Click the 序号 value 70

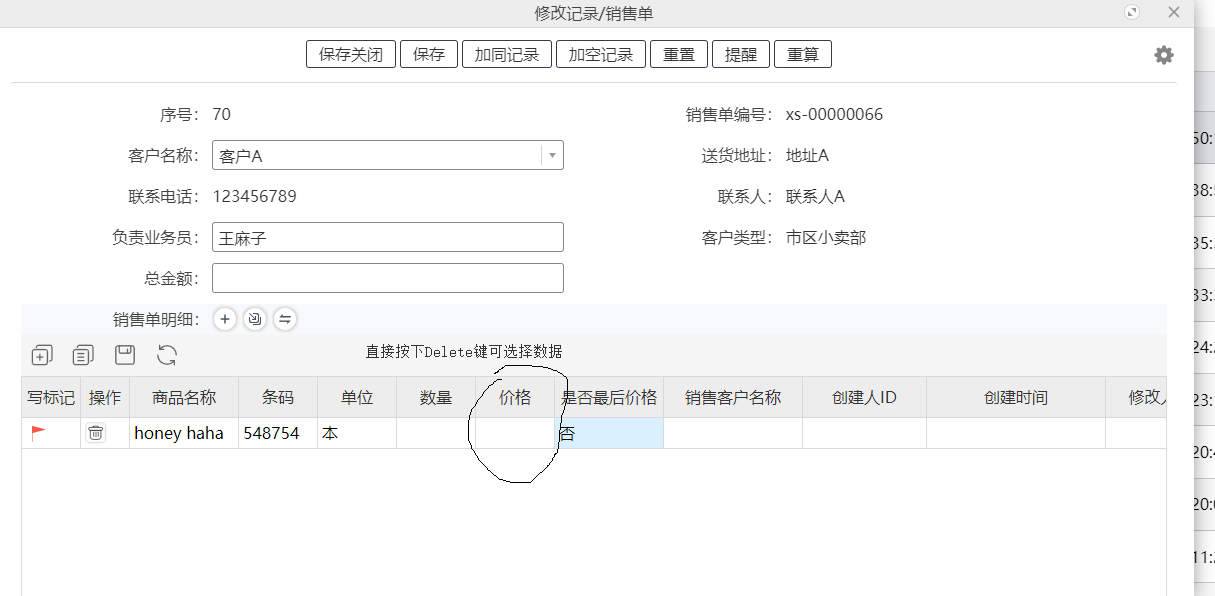(x=221, y=114)
